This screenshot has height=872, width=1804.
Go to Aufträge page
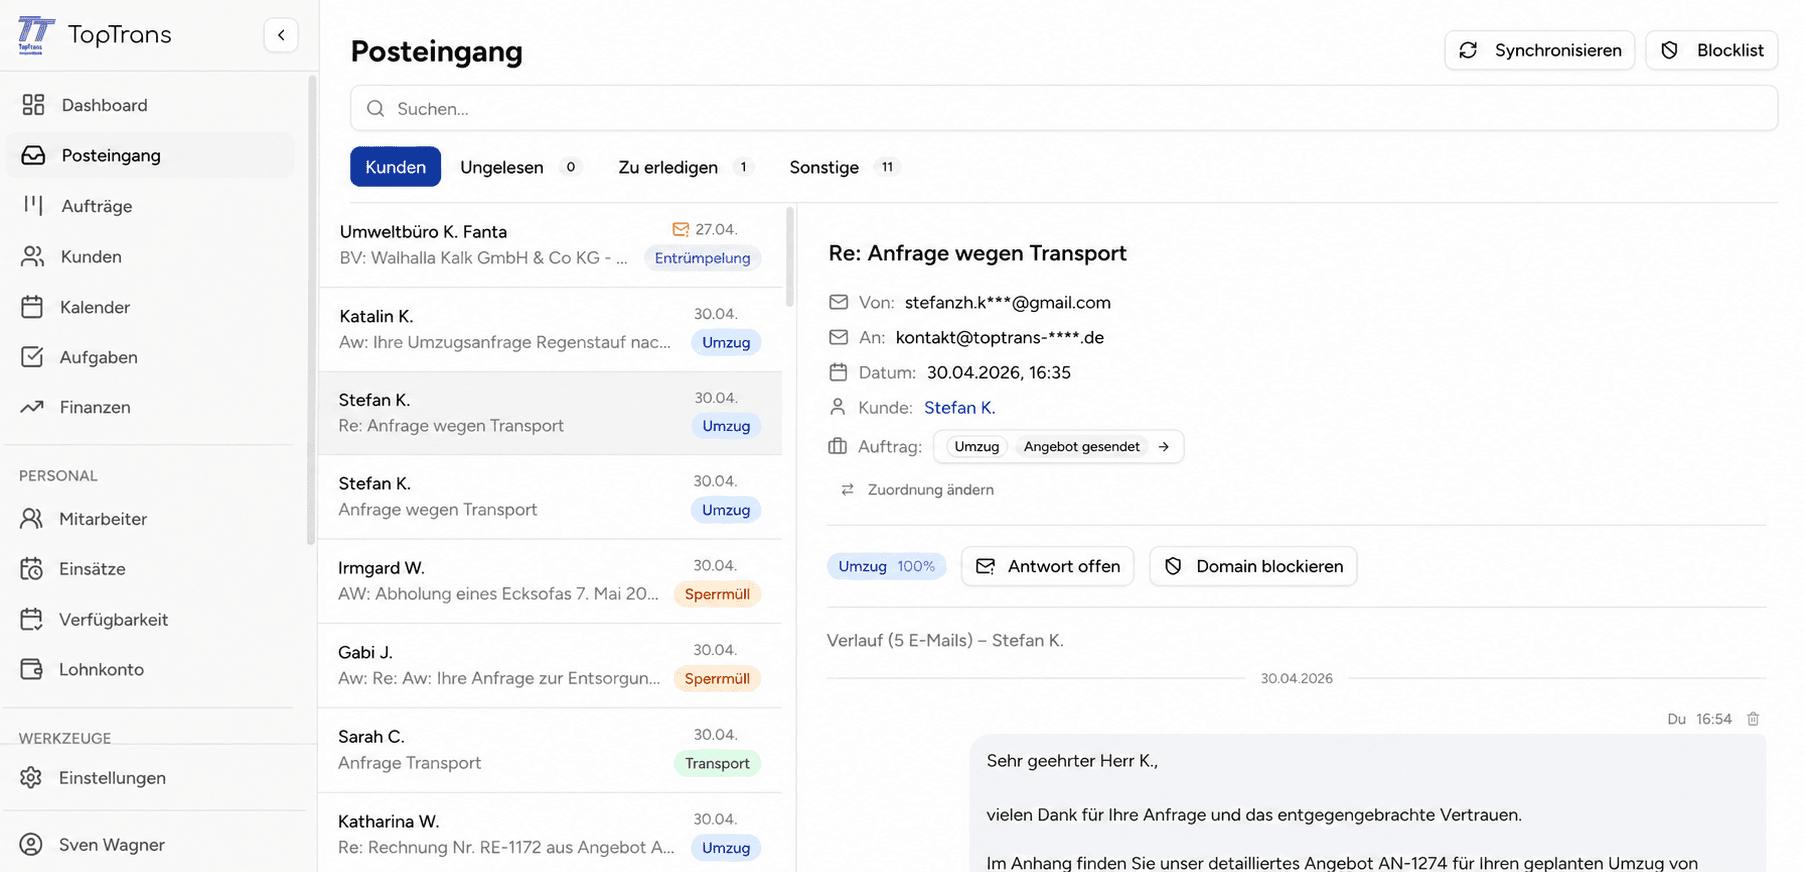pos(150,205)
